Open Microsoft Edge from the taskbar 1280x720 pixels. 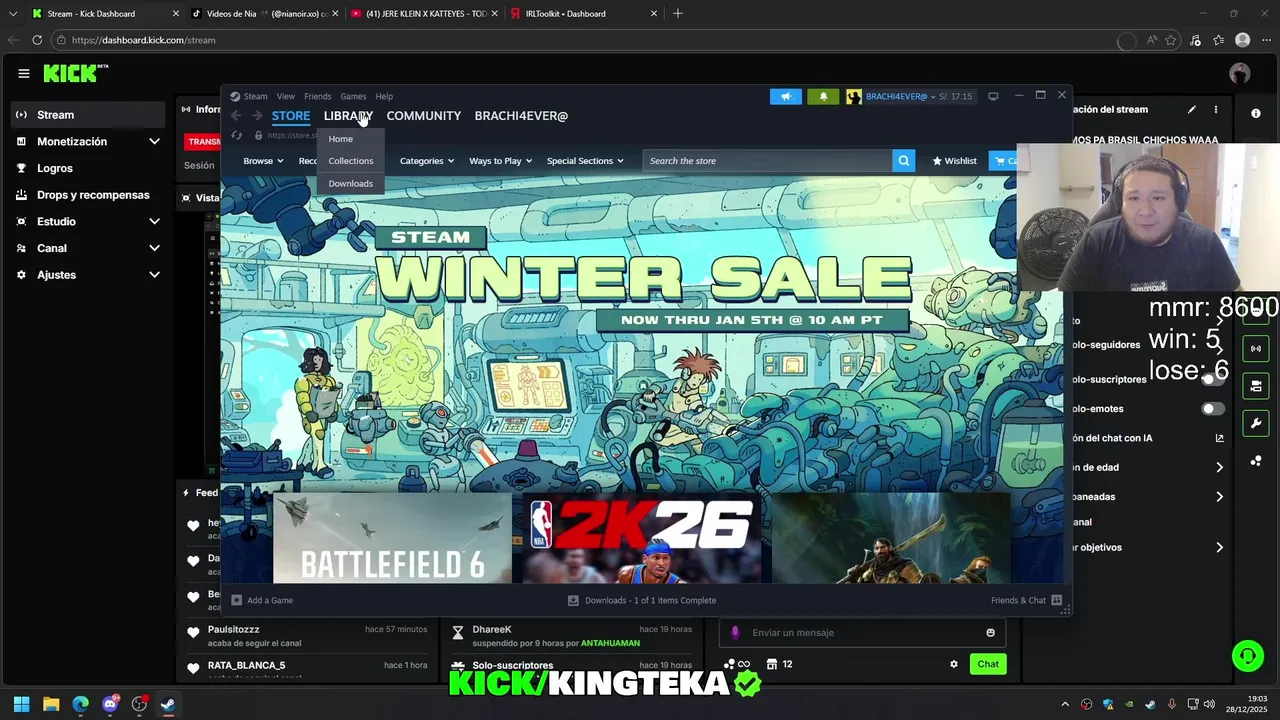tap(80, 704)
